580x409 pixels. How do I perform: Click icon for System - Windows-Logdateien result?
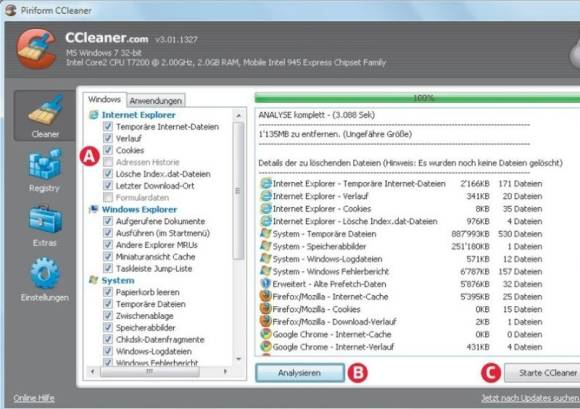pyautogui.click(x=266, y=259)
